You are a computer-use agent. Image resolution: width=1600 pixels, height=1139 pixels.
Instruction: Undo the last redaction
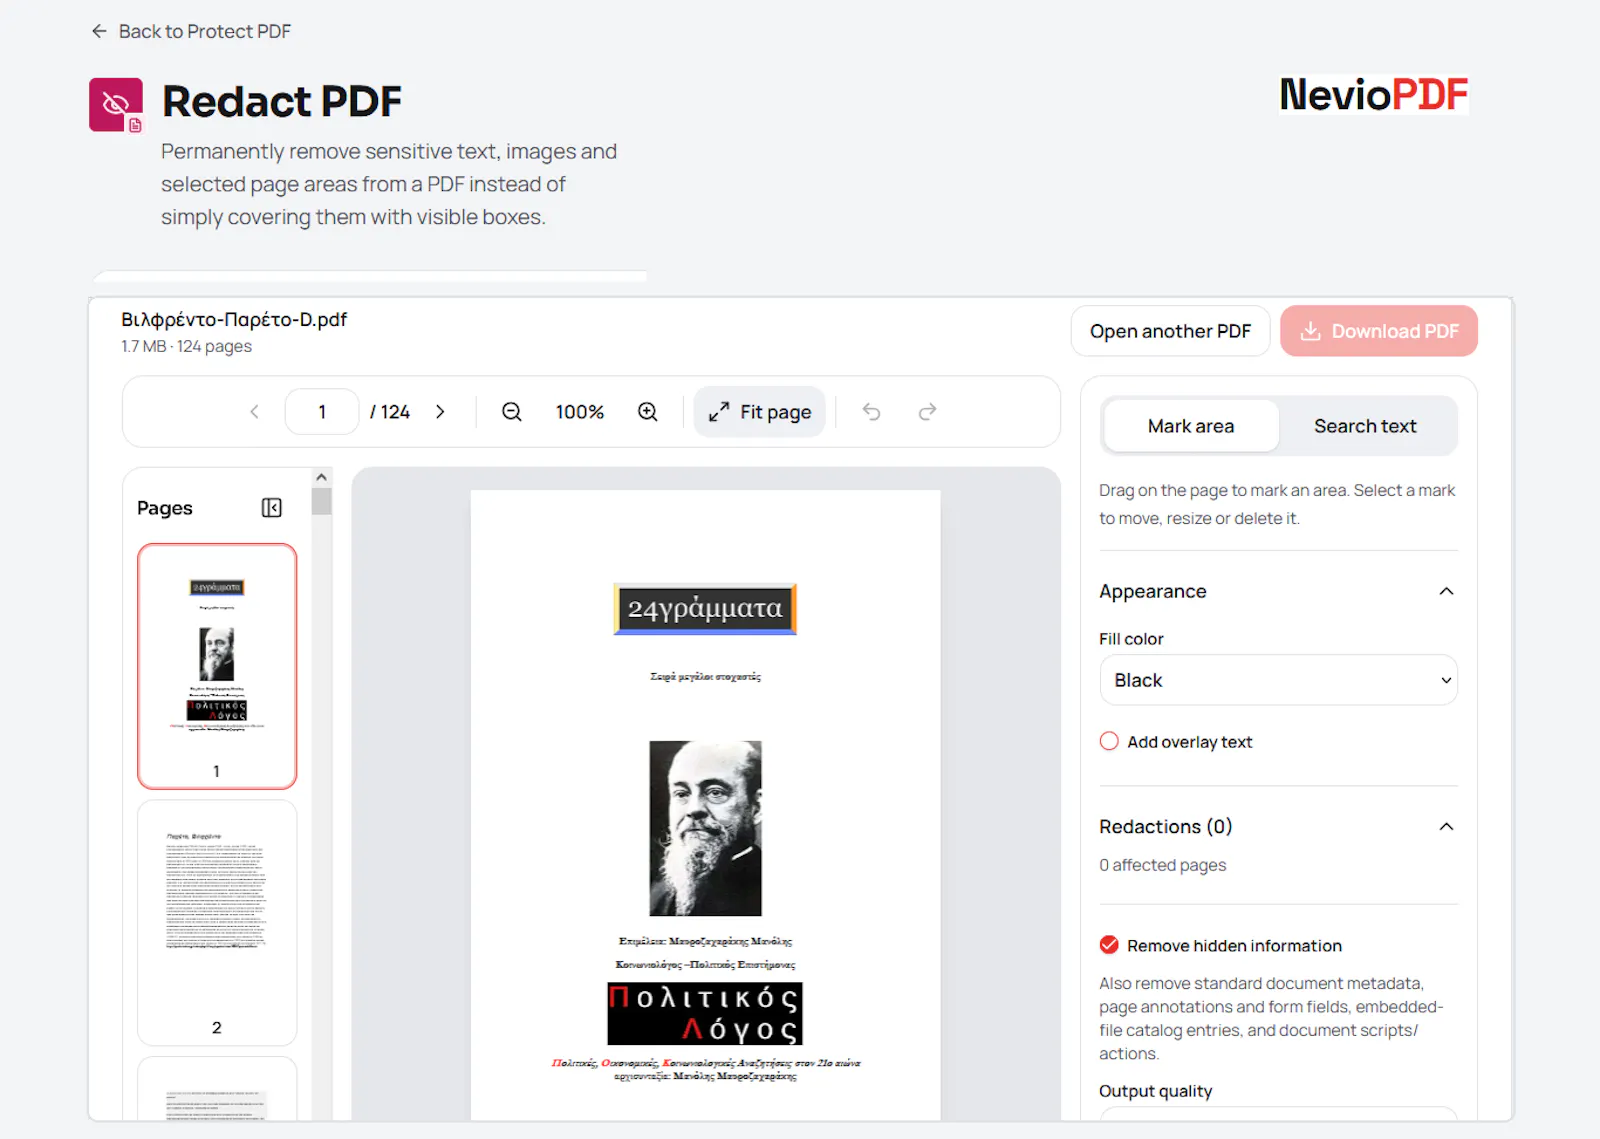coord(872,412)
